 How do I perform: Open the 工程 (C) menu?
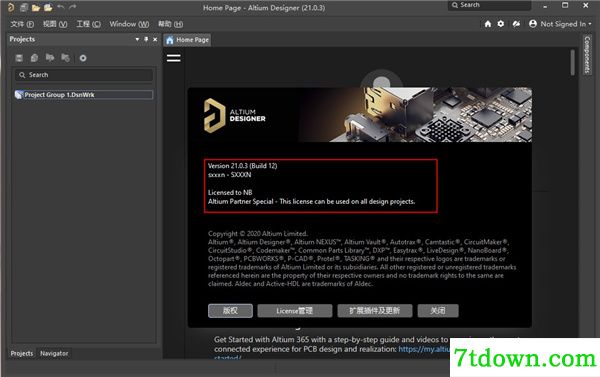click(88, 24)
